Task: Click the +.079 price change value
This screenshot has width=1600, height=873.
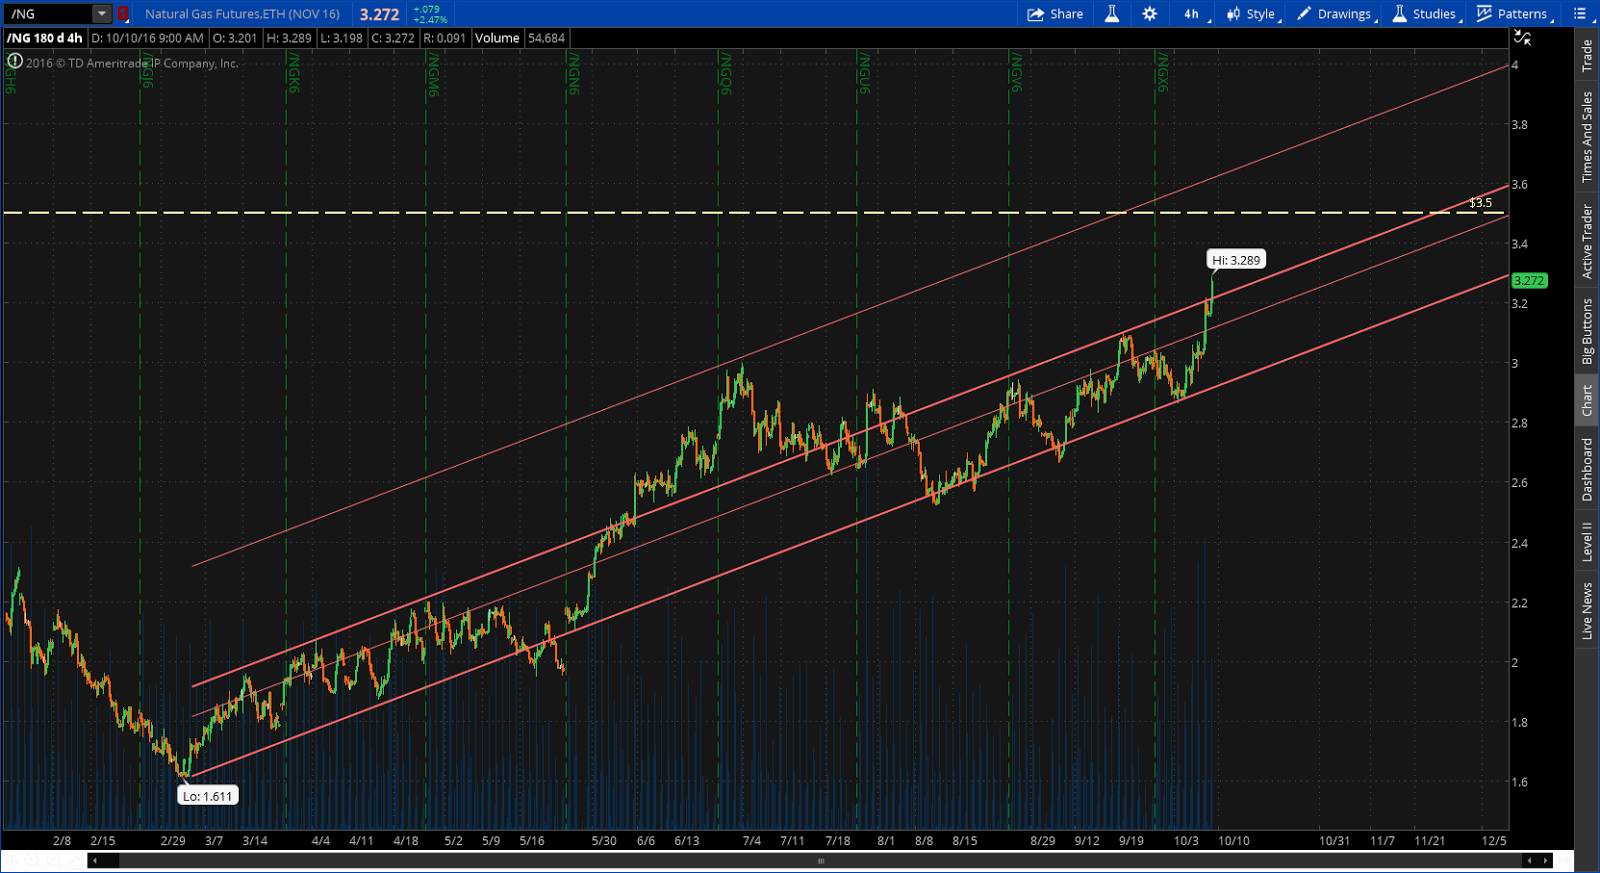Action: pos(426,9)
